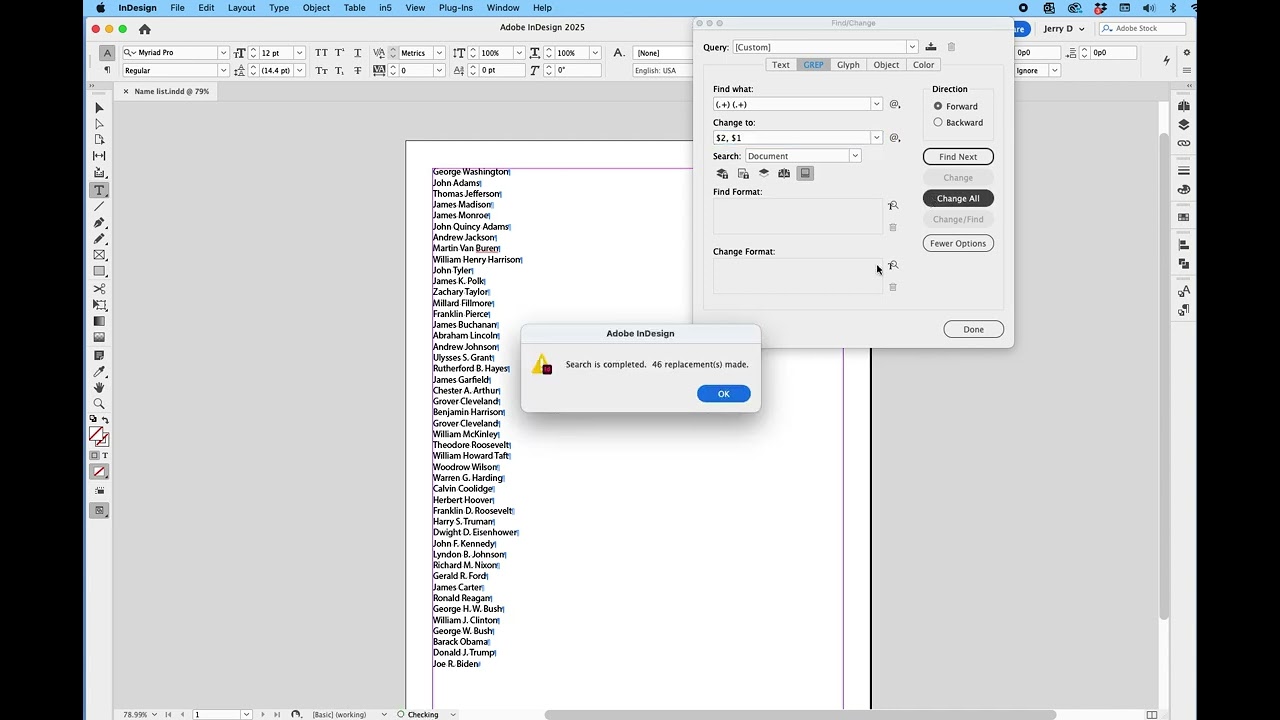Click the Change All button

[958, 199]
